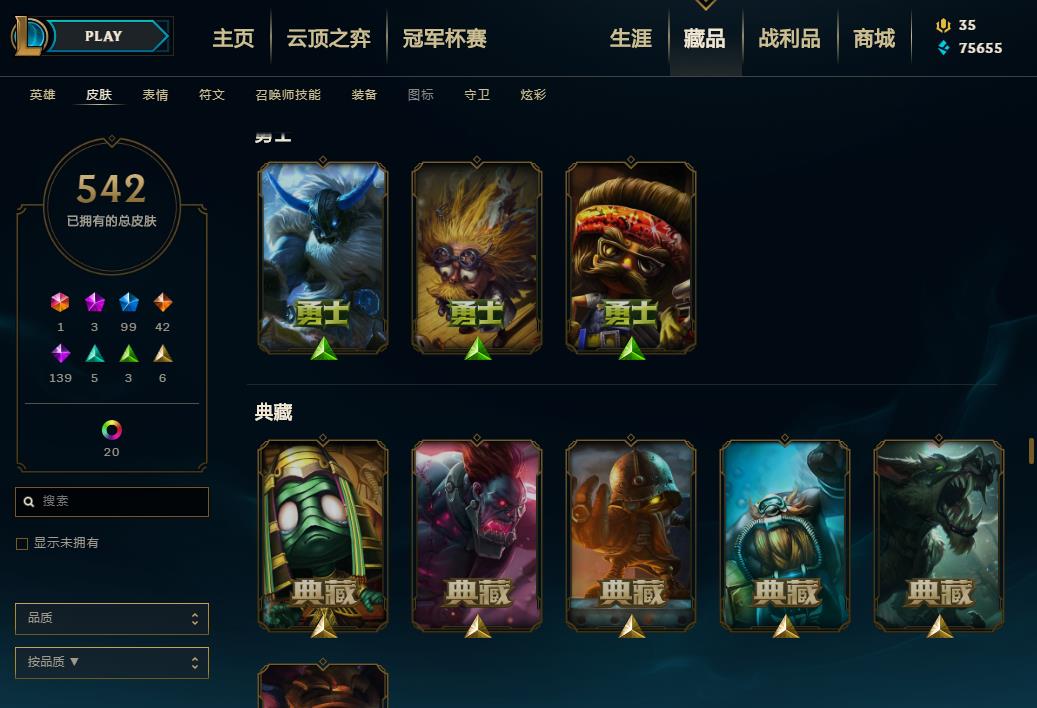
Task: Open the 按品质 sort dropdown
Action: click(112, 662)
